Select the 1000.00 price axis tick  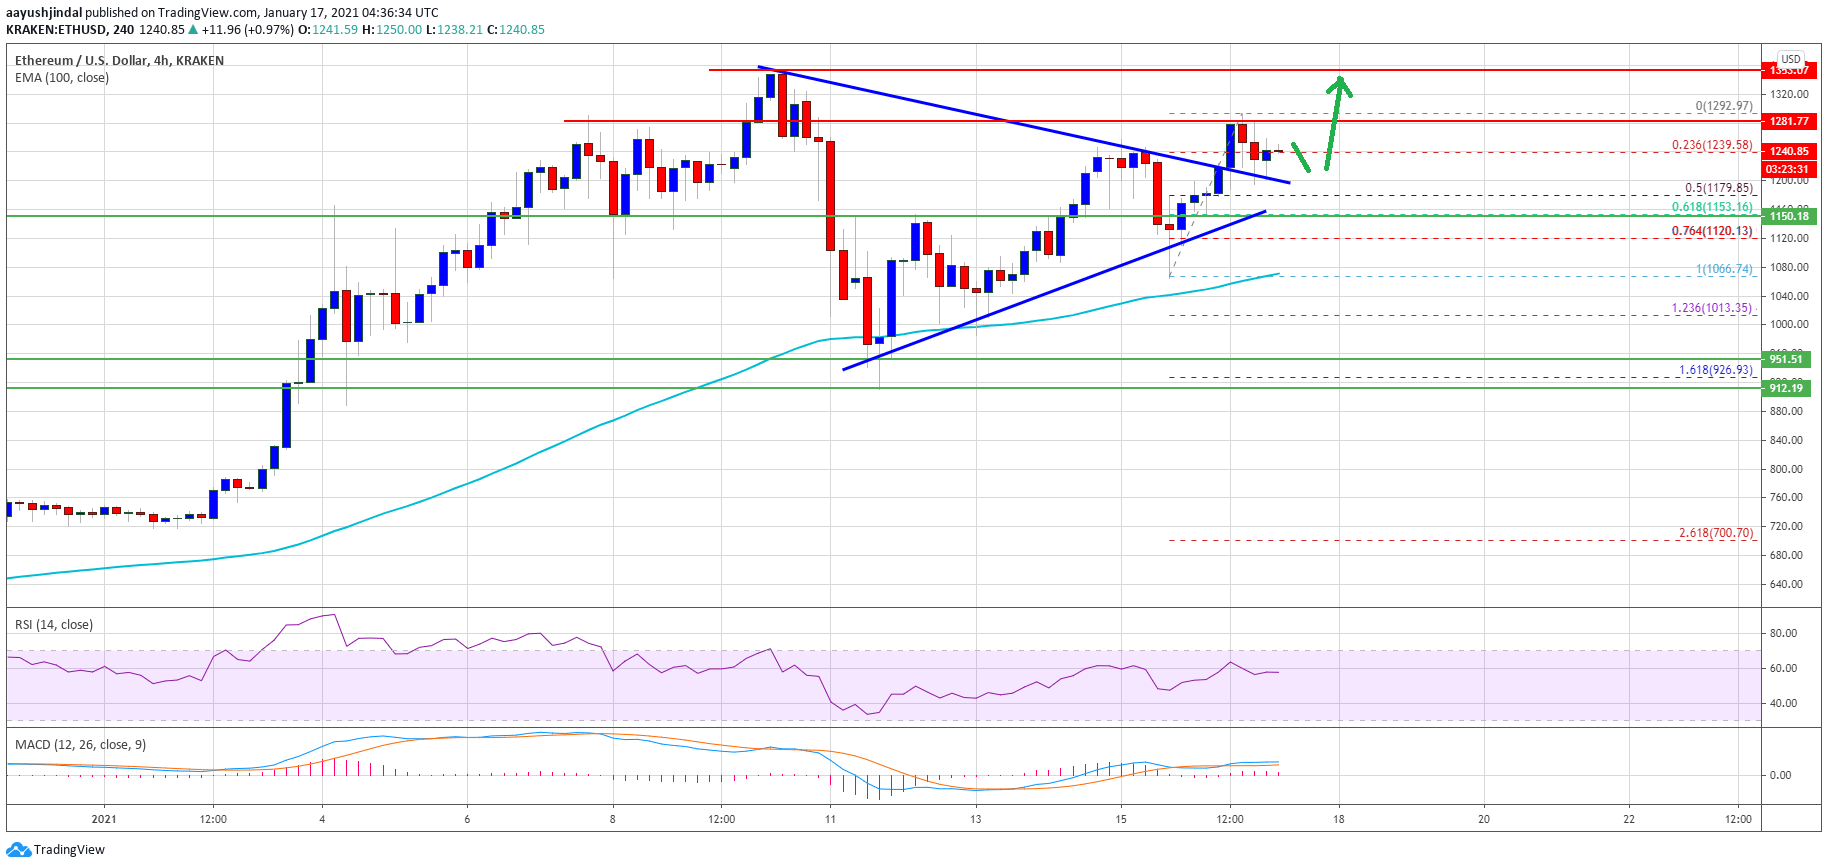point(1789,324)
